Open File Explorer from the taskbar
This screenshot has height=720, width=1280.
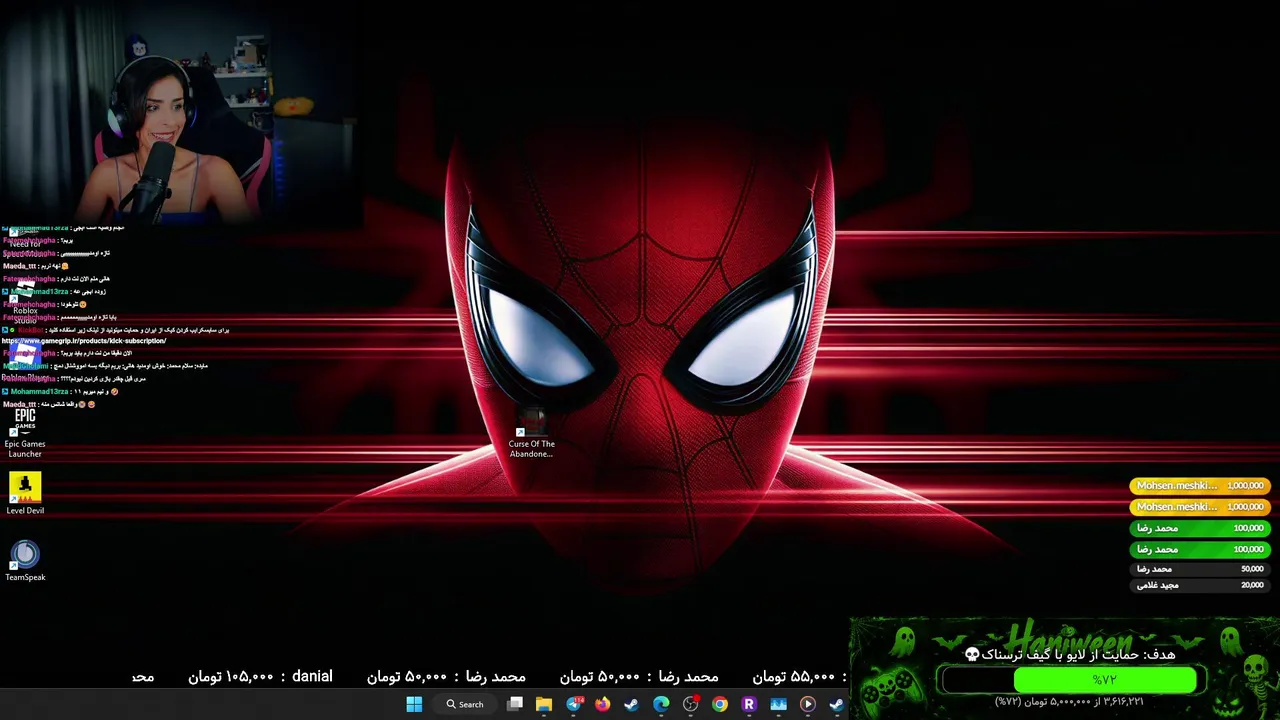coord(544,704)
